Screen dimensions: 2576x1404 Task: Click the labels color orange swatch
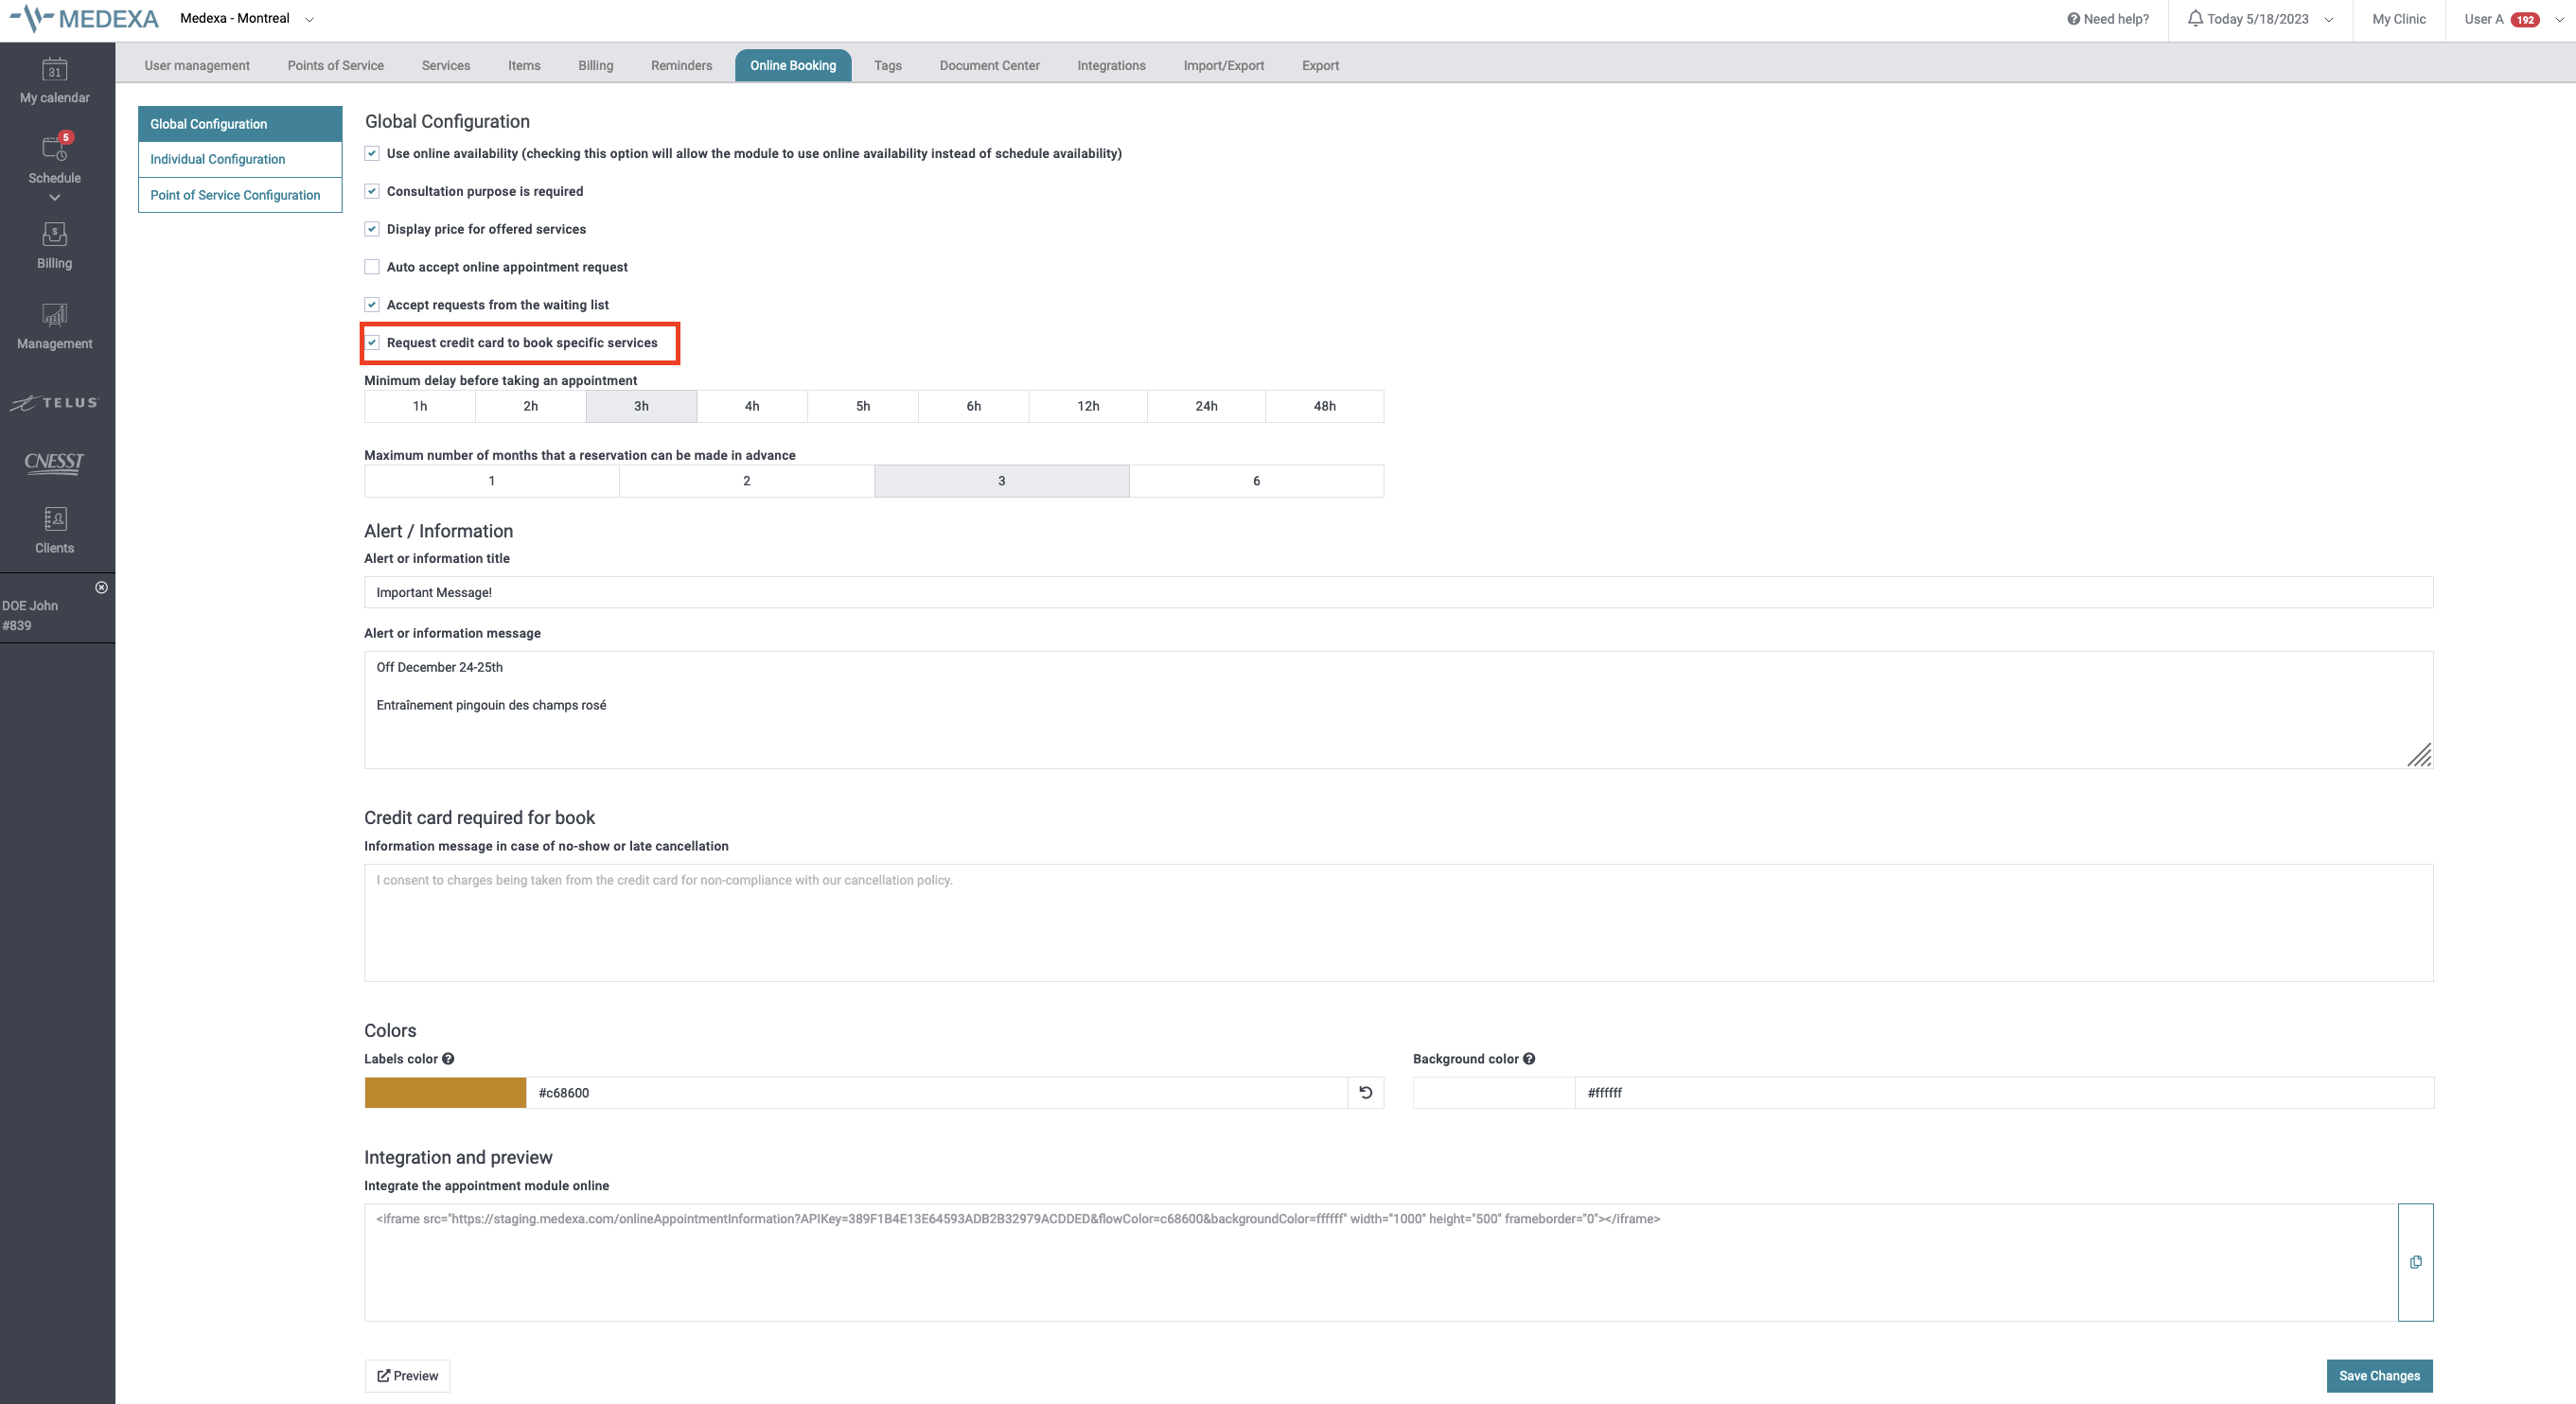coord(445,1093)
